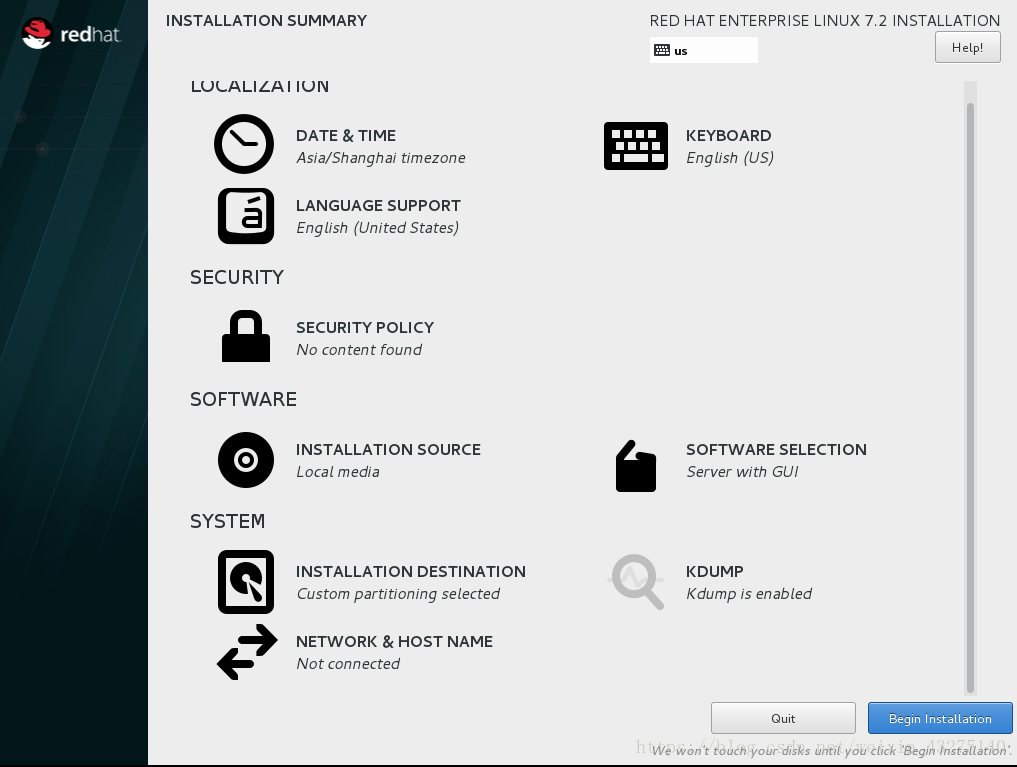This screenshot has width=1017, height=767.
Task: Open the Keyboard layout icon
Action: 636,146
